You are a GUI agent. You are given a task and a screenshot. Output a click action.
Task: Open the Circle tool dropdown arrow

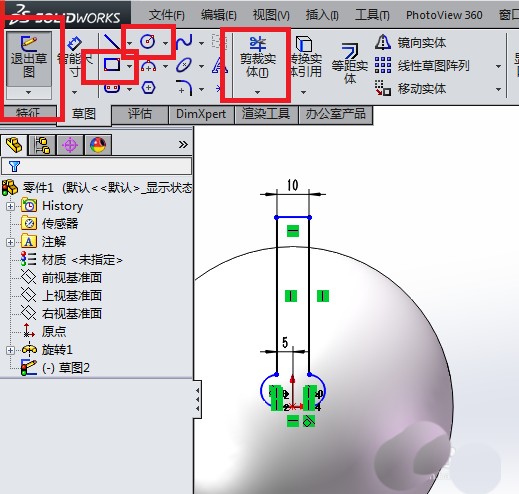click(x=165, y=43)
